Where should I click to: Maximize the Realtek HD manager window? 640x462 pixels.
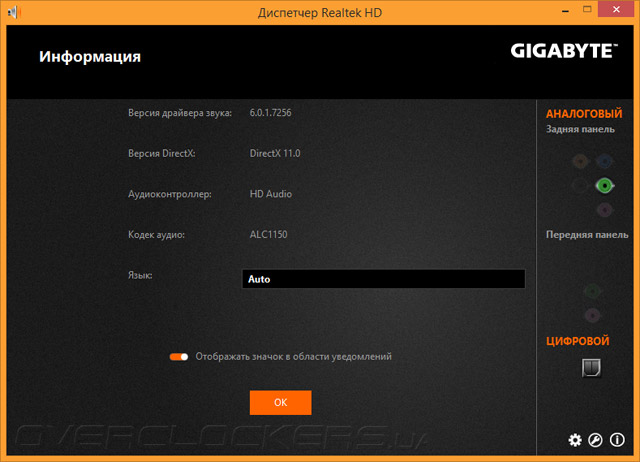(587, 10)
